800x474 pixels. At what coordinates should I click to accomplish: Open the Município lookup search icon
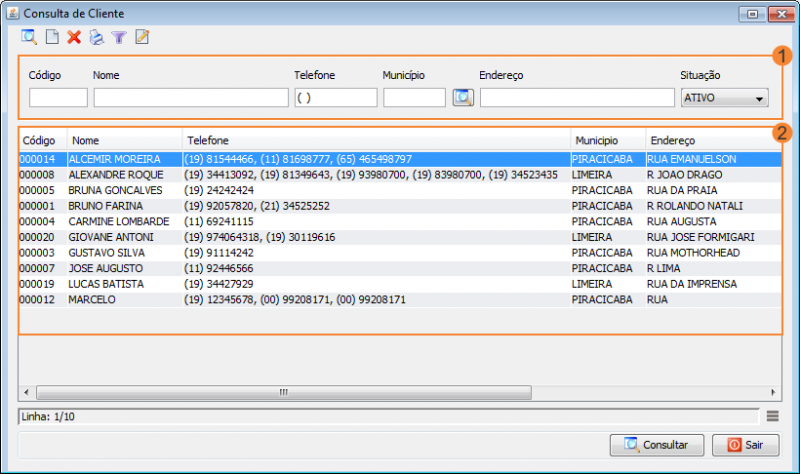pyautogui.click(x=462, y=98)
